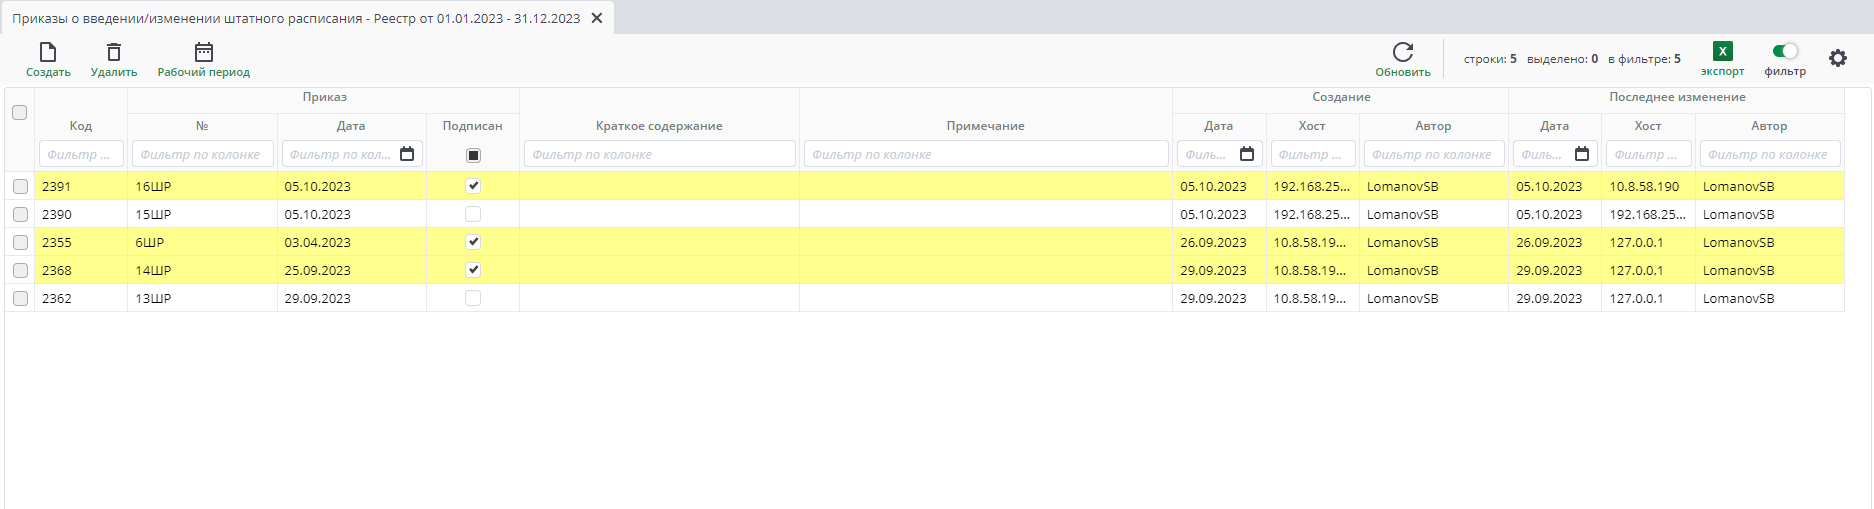Open the calendar picker in the Приказ Дата filter
This screenshot has width=1874, height=509.
407,154
